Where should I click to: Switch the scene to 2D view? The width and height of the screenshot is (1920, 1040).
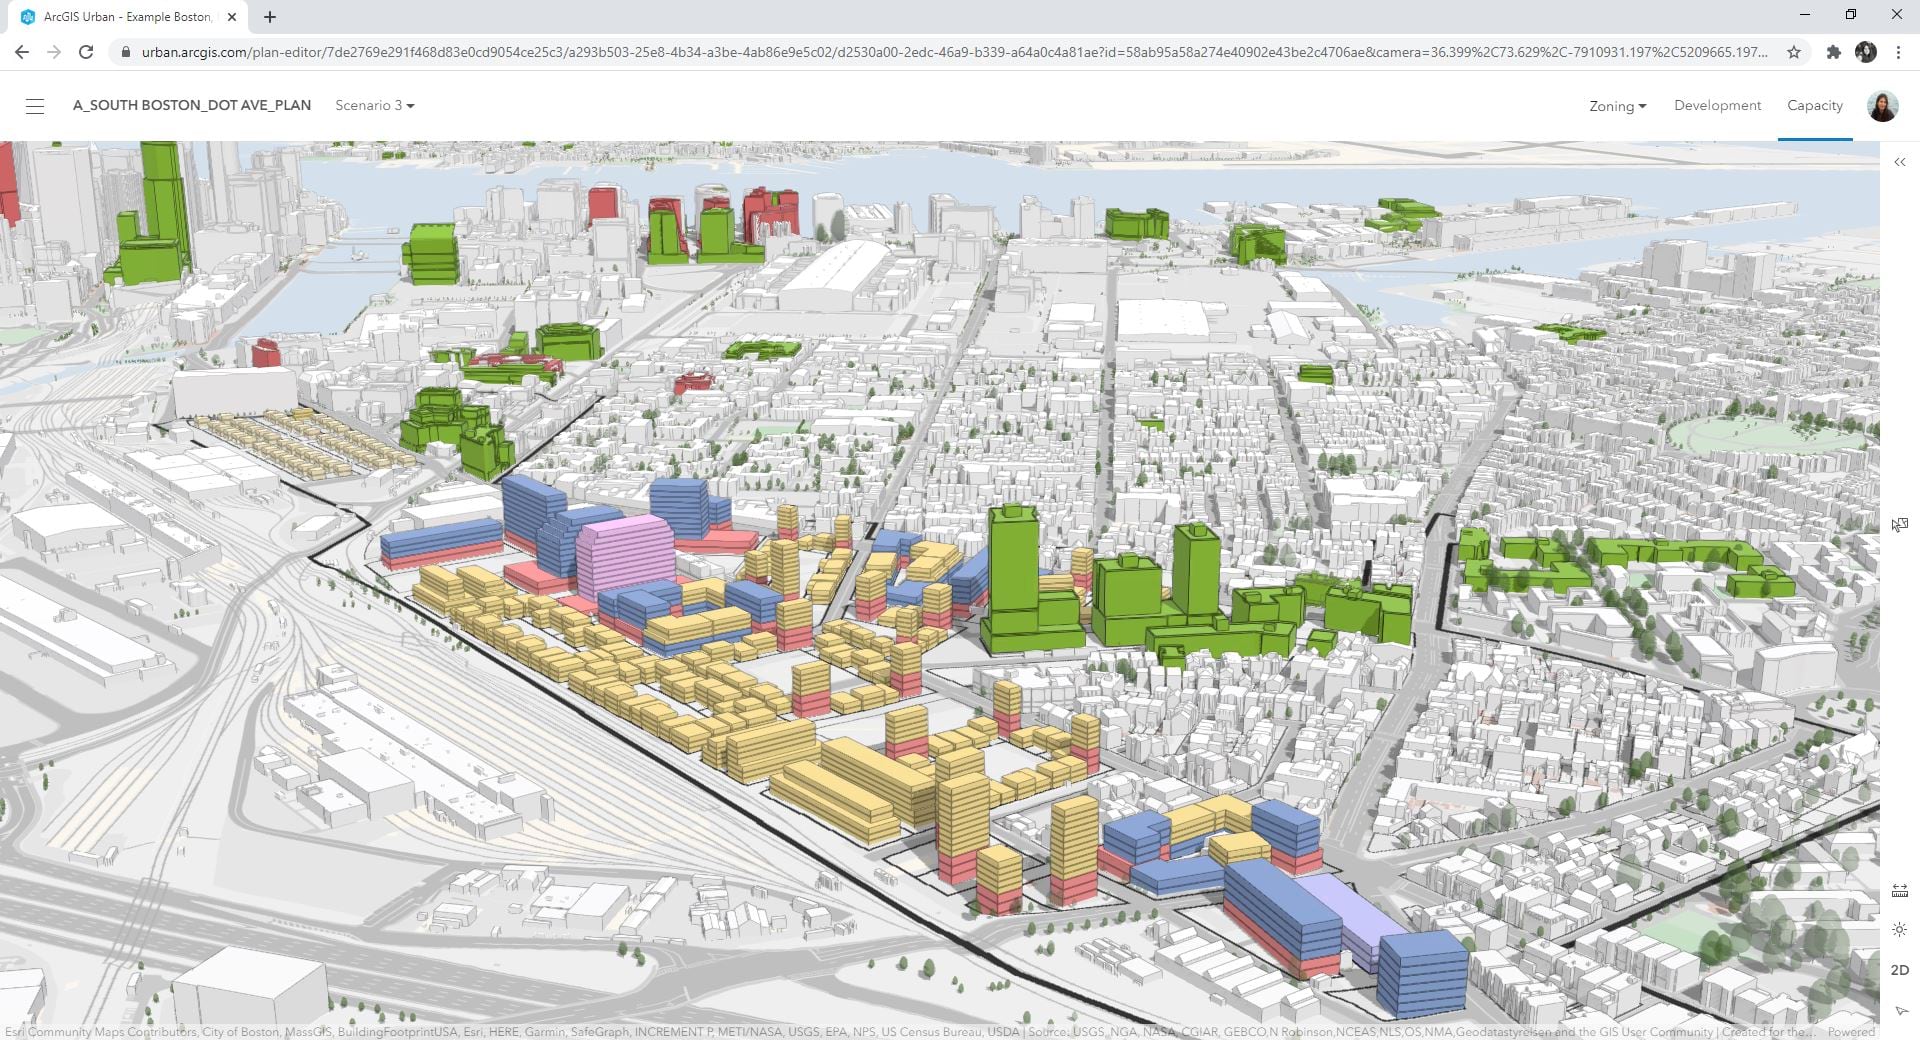[1899, 969]
